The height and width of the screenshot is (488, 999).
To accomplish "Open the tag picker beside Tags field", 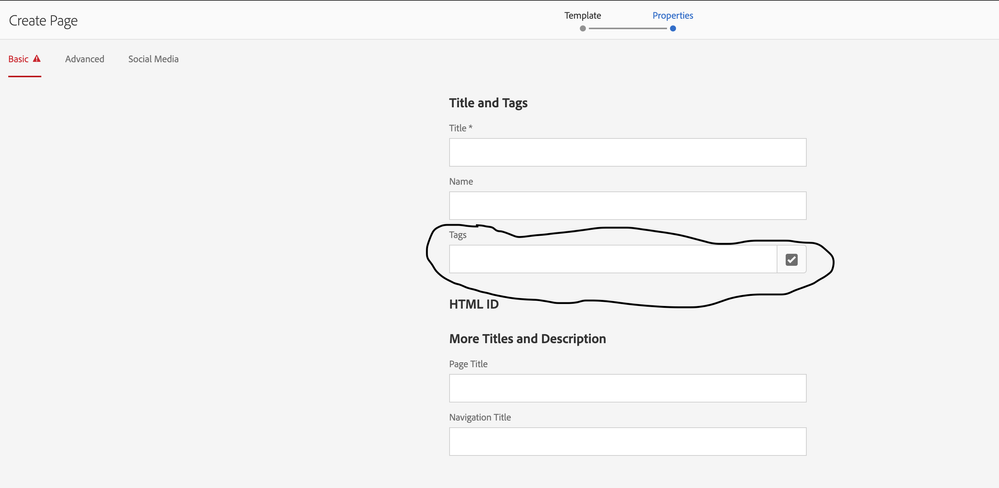I will point(791,260).
